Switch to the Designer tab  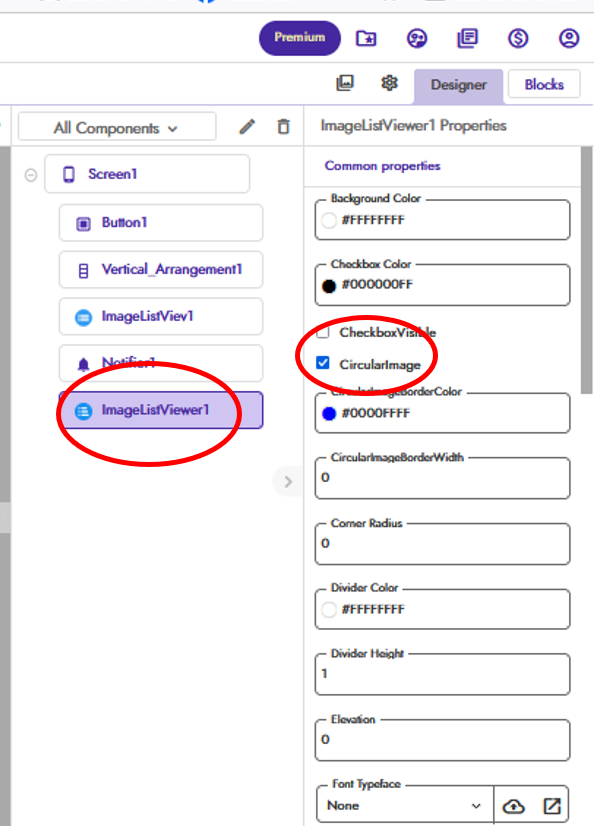coord(459,85)
